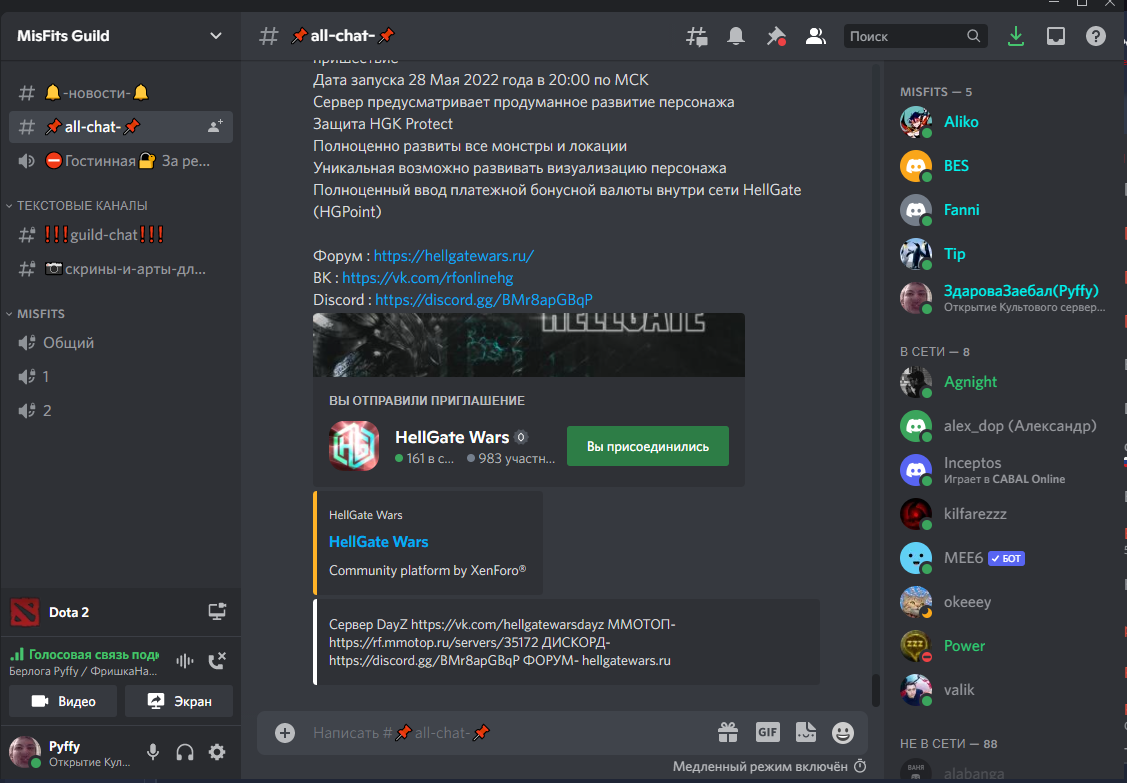Image resolution: width=1127 pixels, height=783 pixels.
Task: Open member BES avatar
Action: (x=916, y=166)
